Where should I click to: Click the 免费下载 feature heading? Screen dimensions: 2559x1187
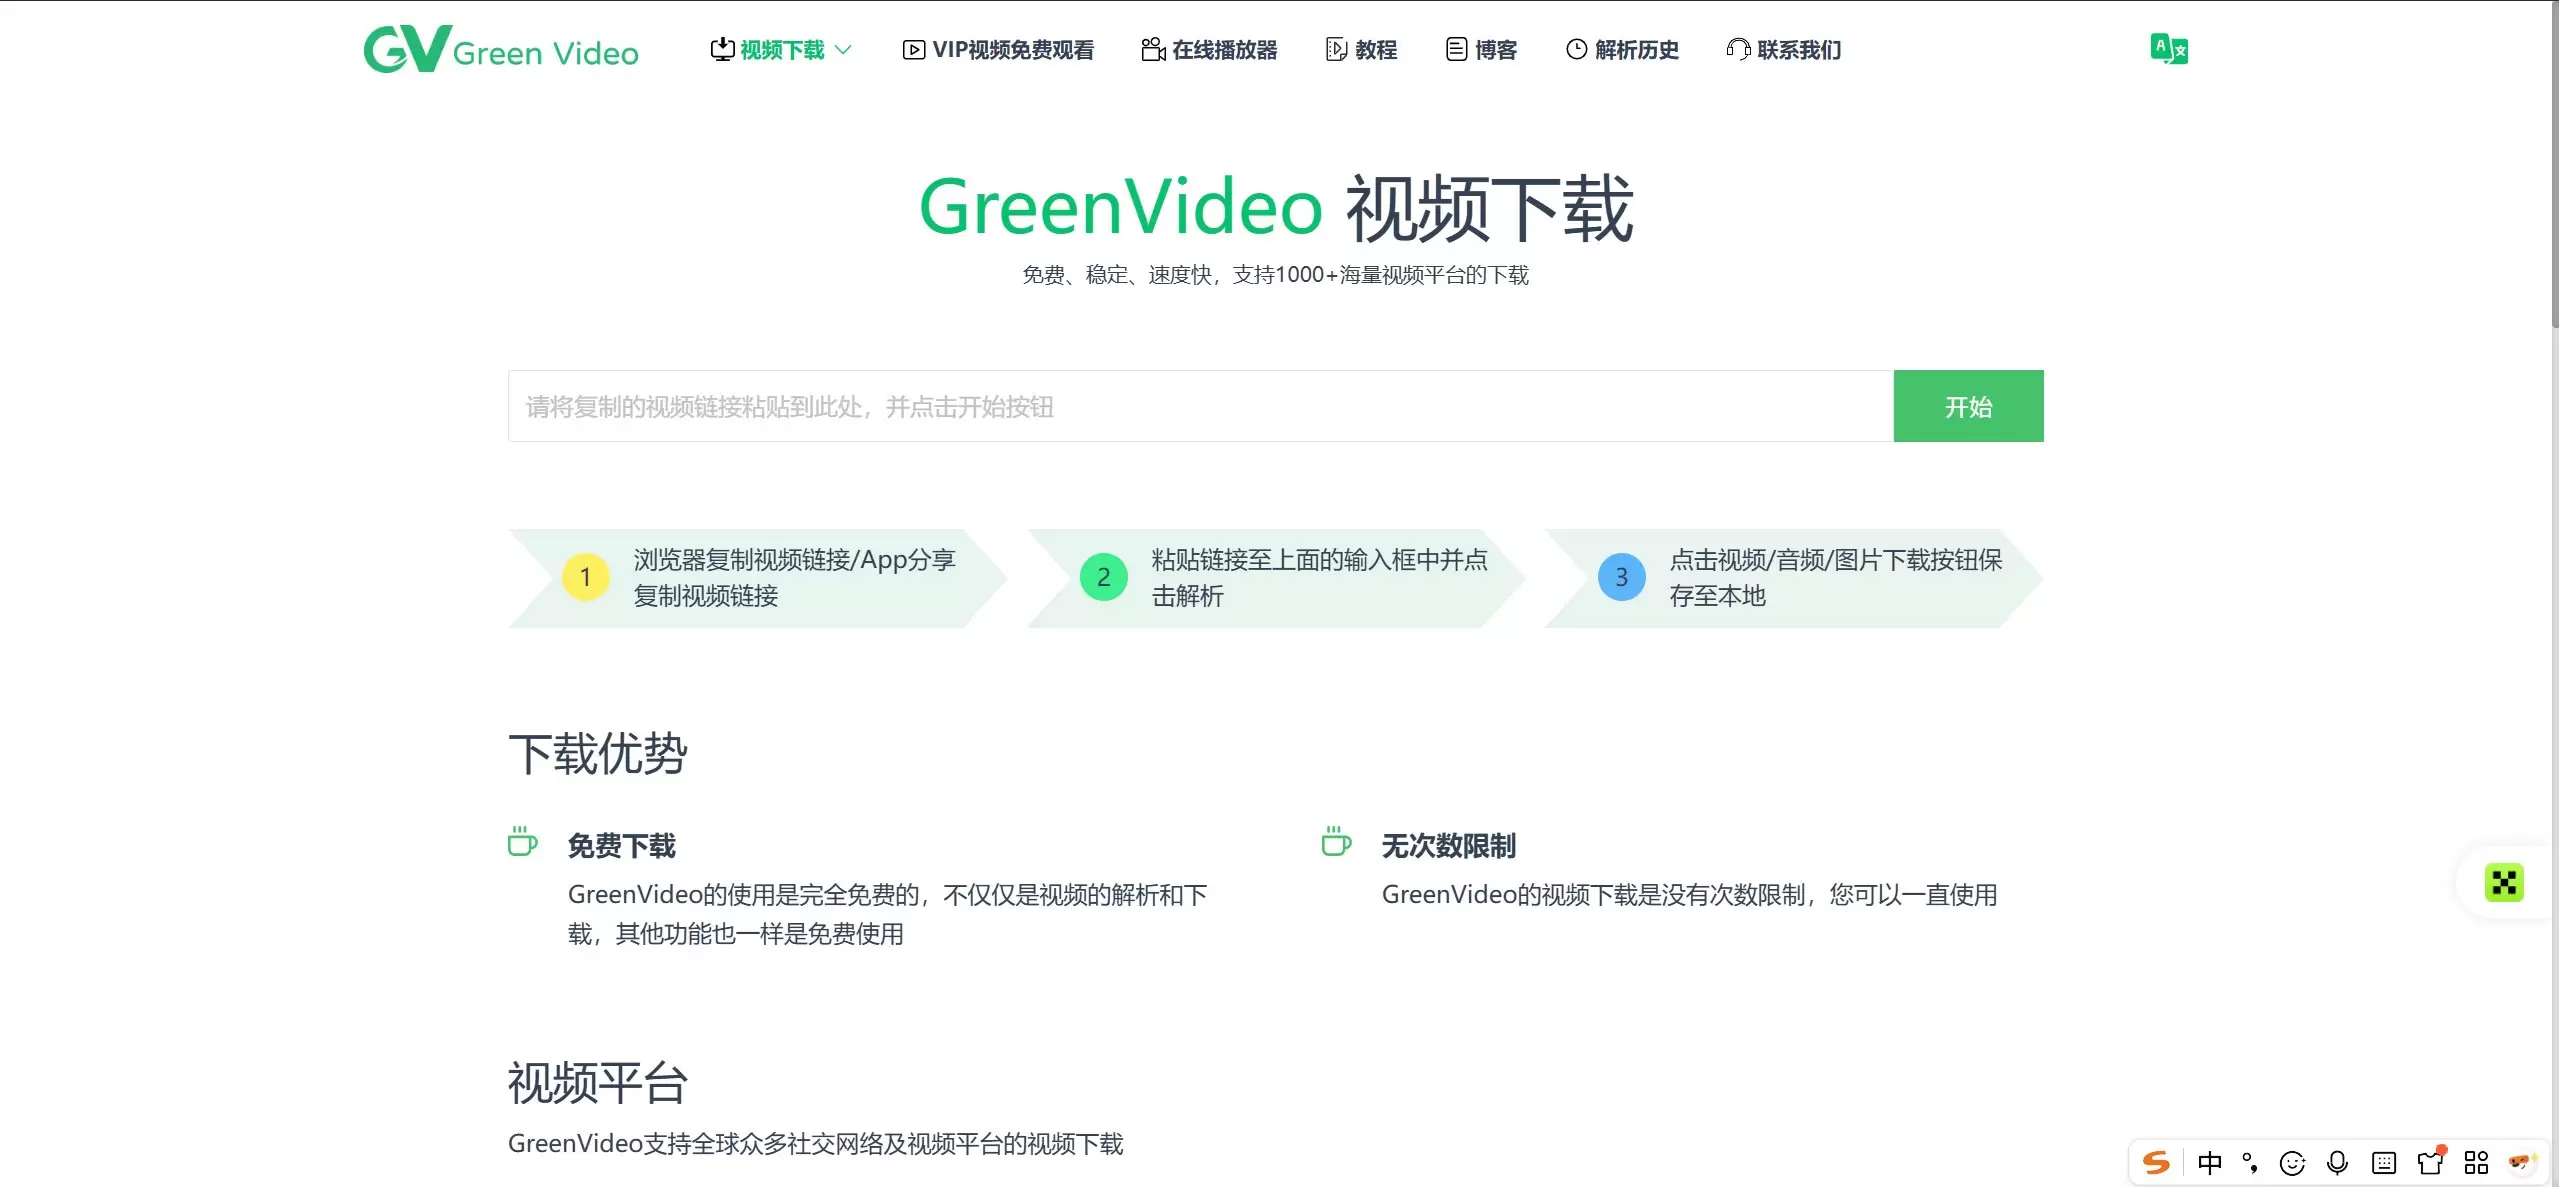click(x=621, y=845)
